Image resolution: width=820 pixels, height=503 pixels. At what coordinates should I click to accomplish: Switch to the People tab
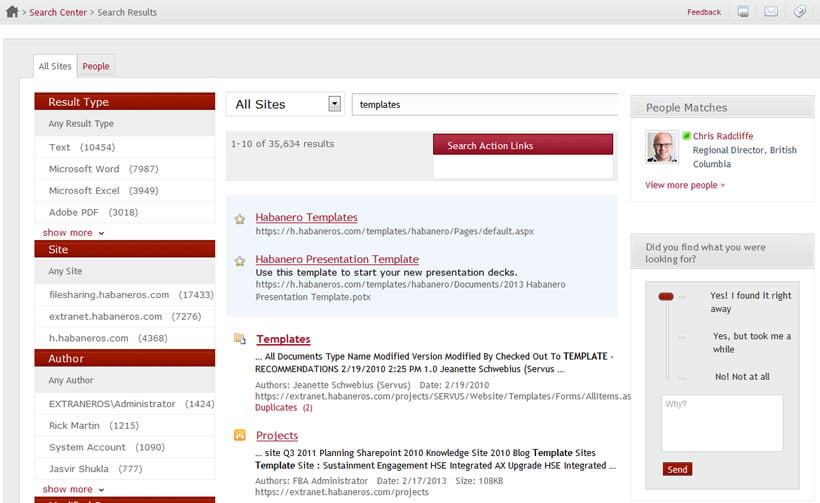tap(96, 66)
